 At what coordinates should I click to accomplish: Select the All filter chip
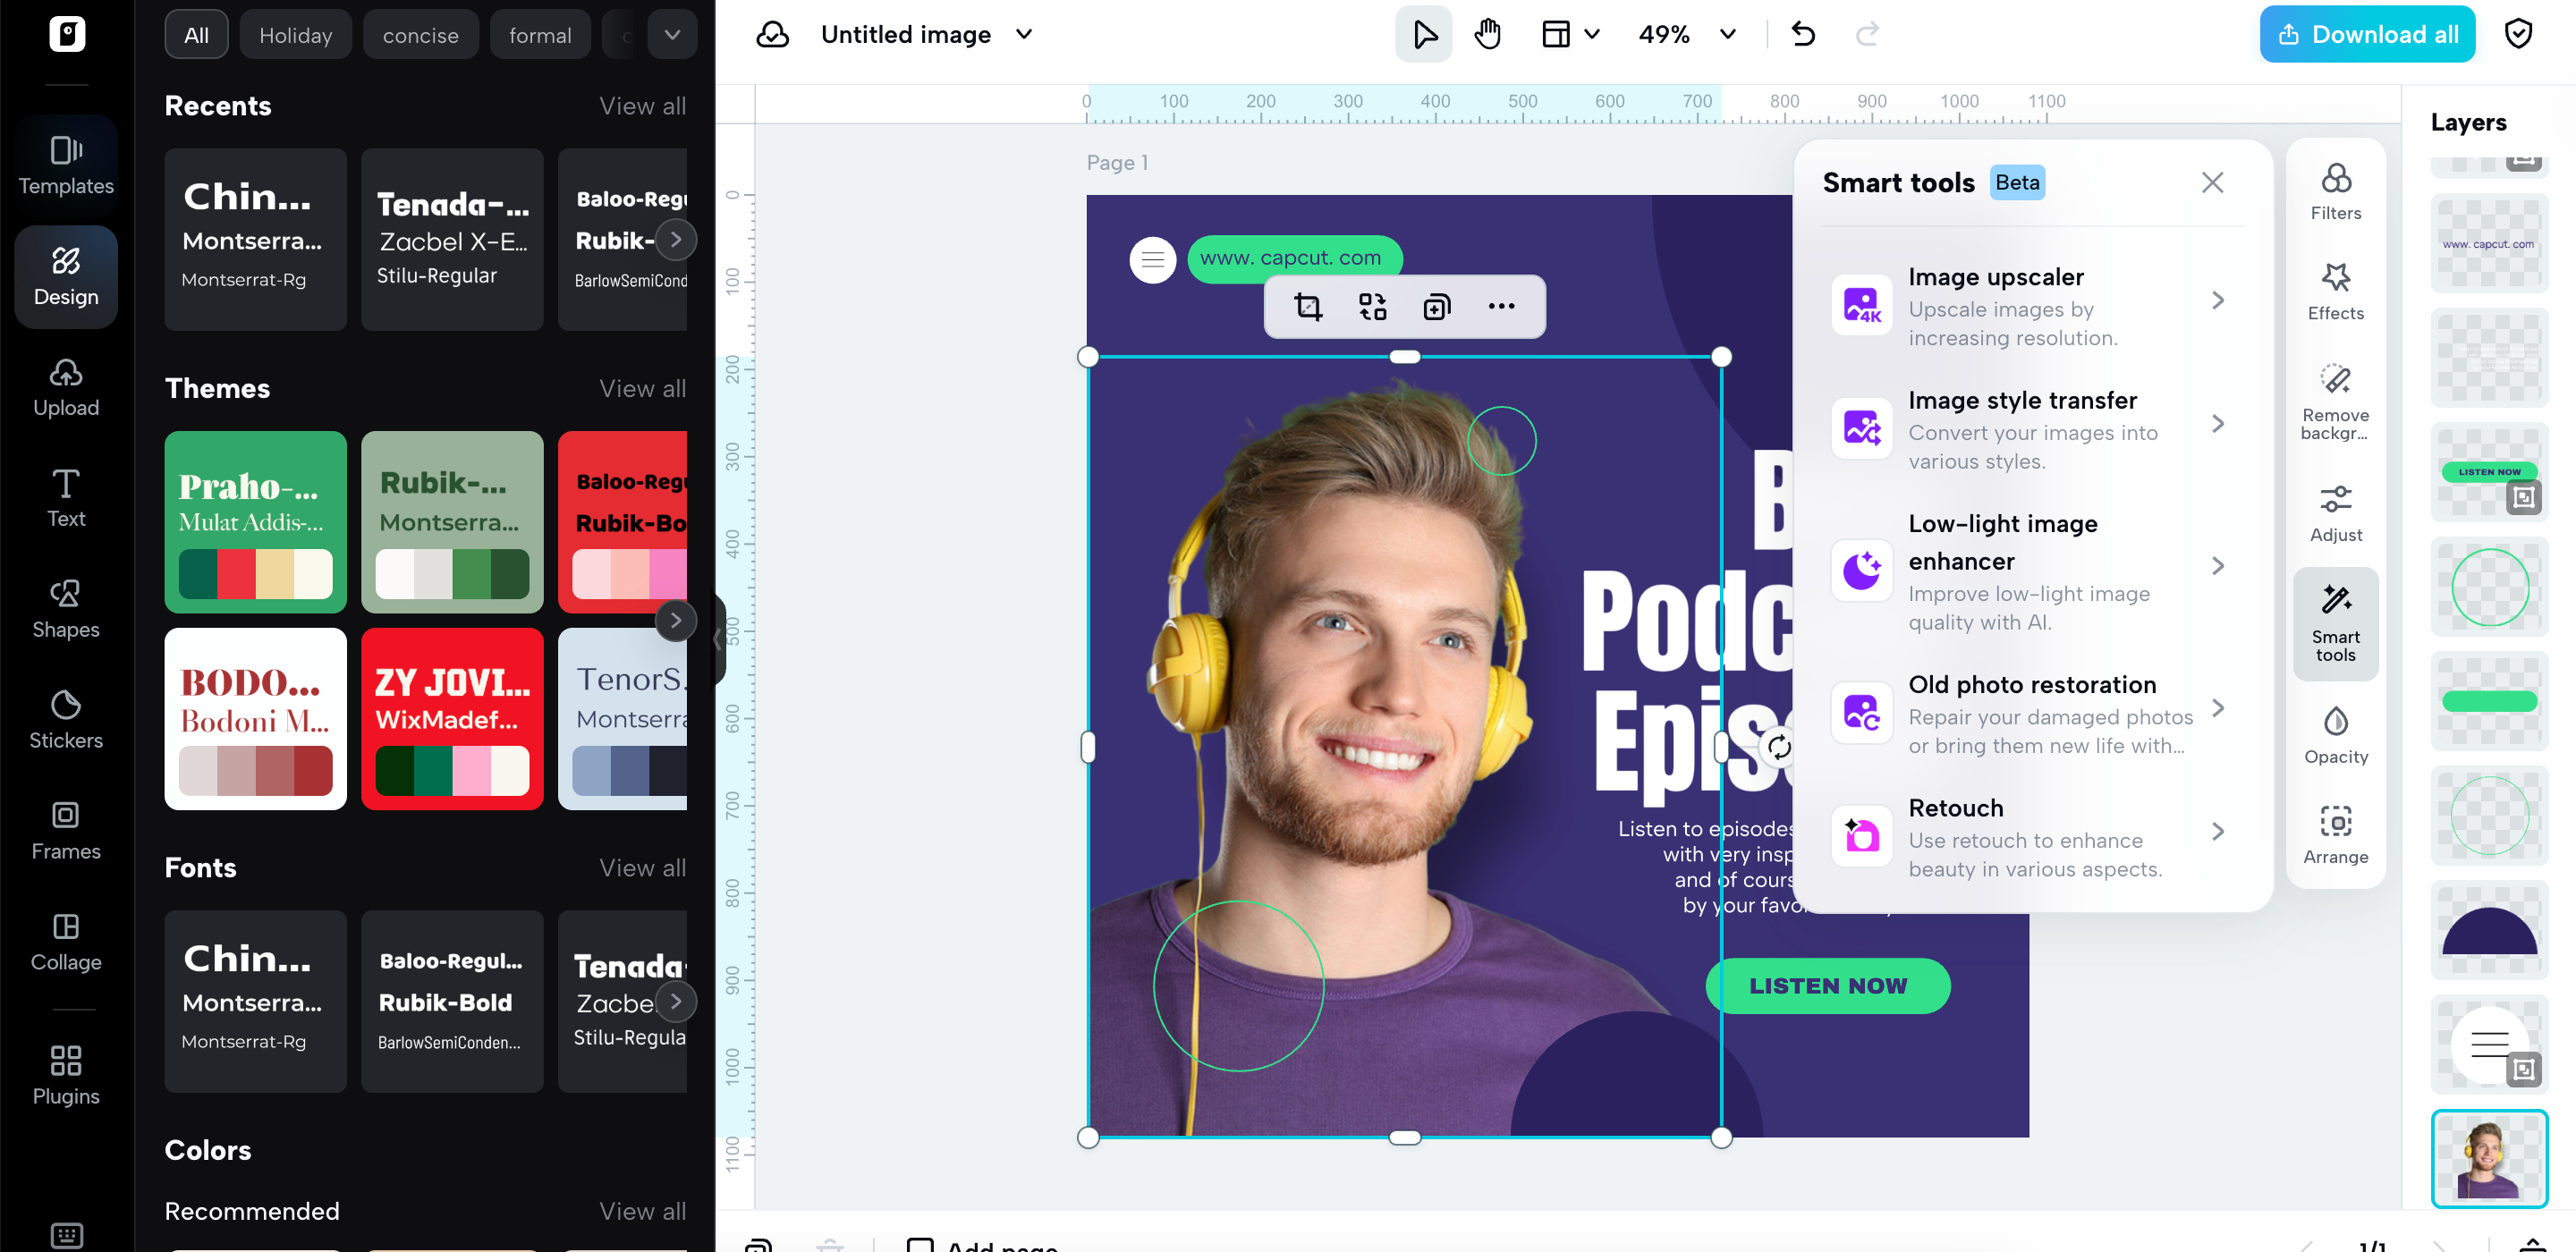pyautogui.click(x=196, y=34)
